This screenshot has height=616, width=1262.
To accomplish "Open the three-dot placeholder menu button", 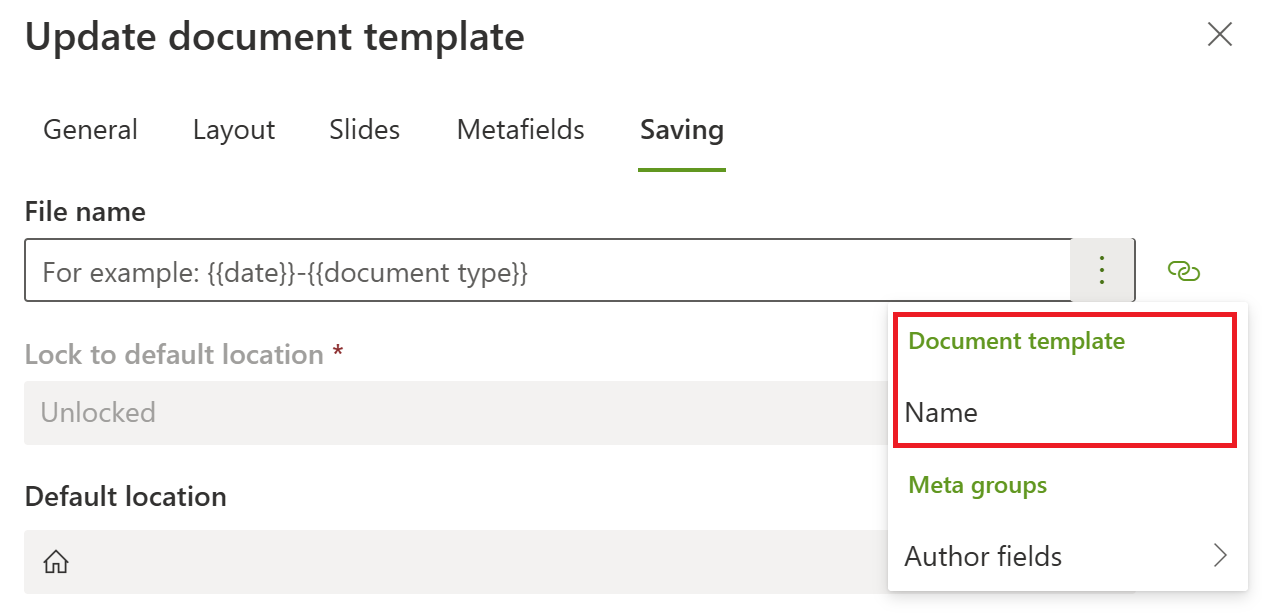I will (1102, 270).
